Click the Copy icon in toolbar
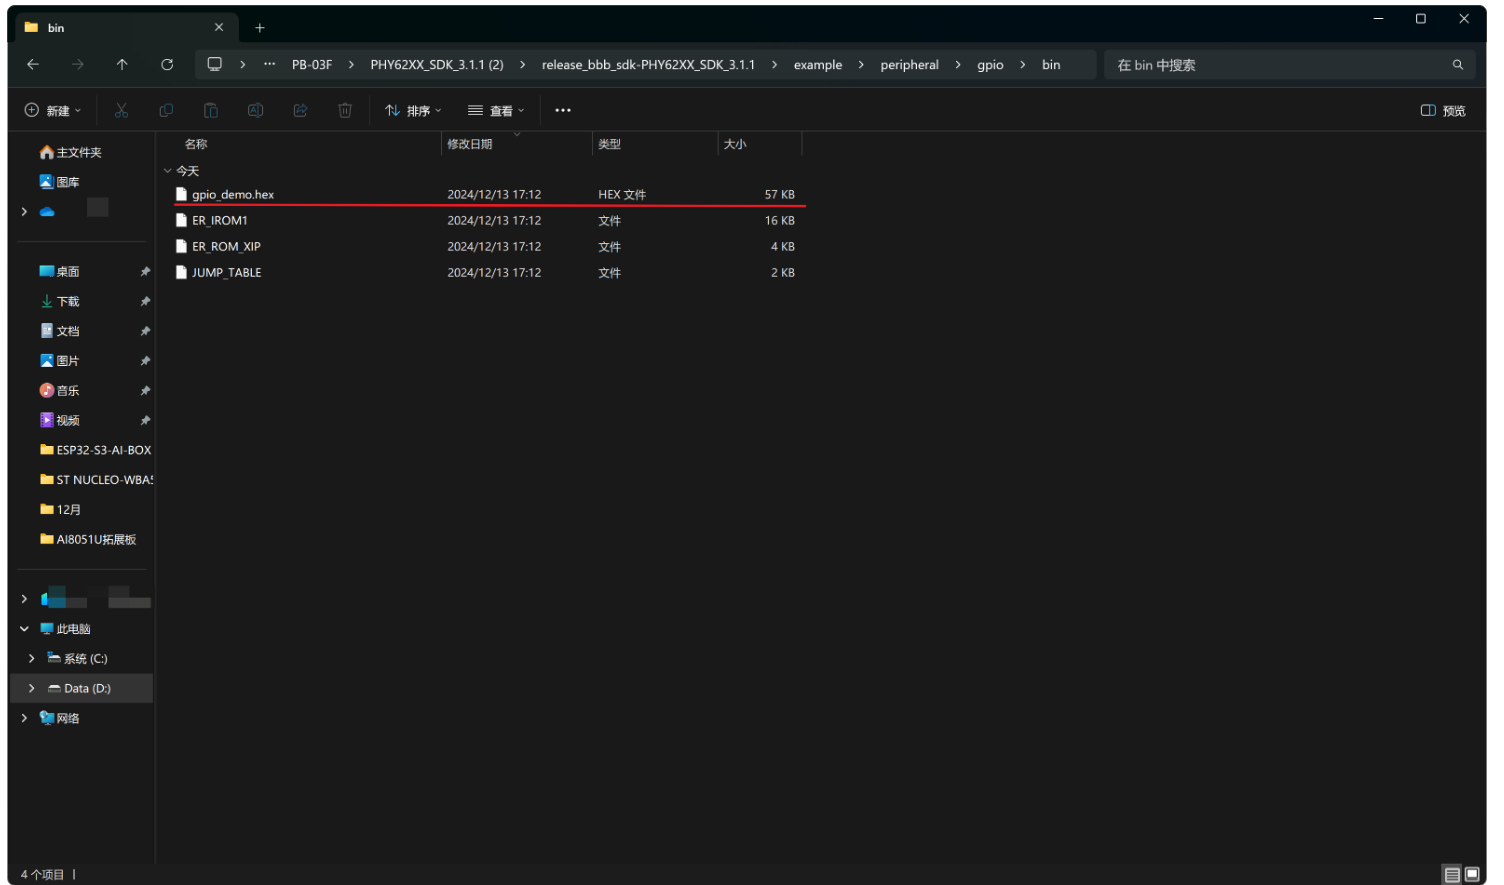Image resolution: width=1504 pixels, height=885 pixels. 166,110
